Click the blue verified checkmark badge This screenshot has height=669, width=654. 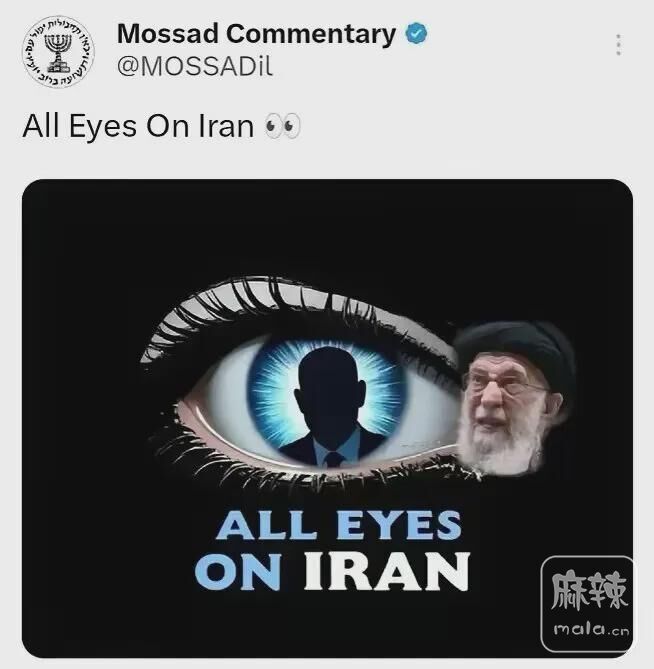(x=416, y=34)
